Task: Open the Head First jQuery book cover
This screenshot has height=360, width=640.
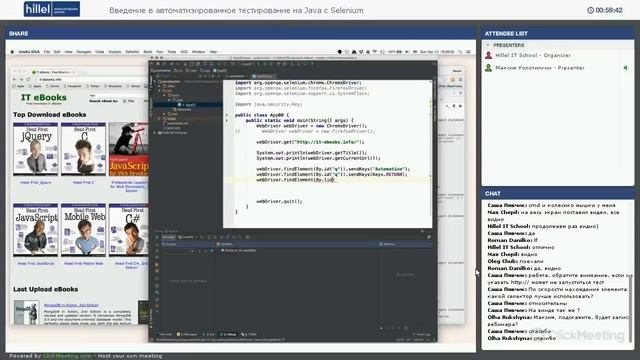Action: click(x=36, y=149)
